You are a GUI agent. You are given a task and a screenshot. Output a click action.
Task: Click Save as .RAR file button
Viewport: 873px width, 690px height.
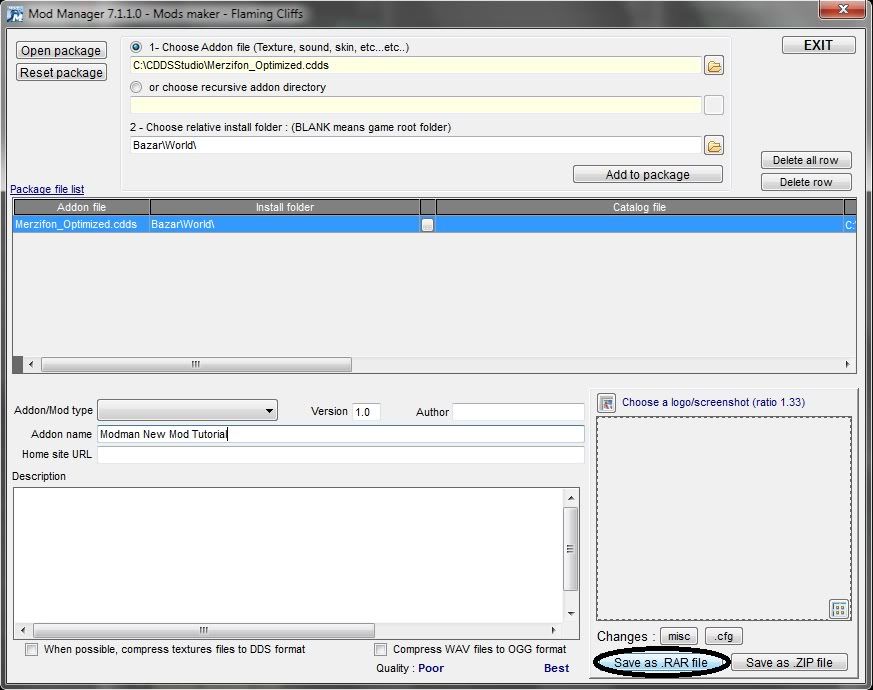click(x=660, y=663)
